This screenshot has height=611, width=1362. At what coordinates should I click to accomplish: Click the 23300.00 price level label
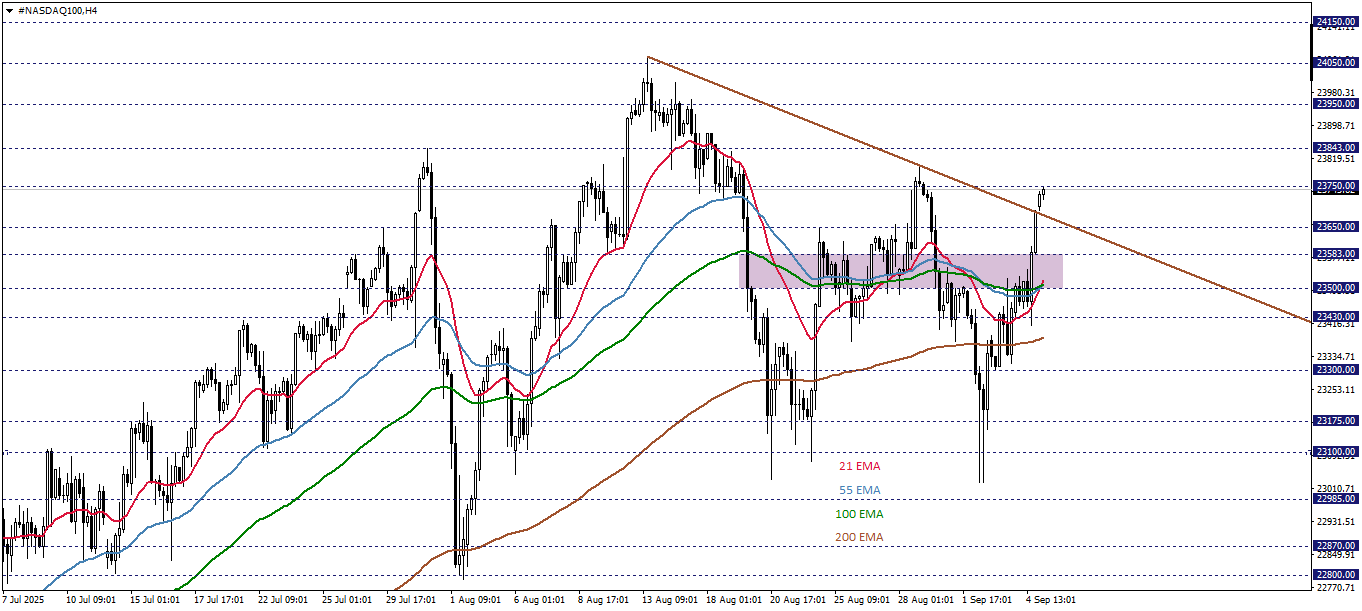(1336, 369)
